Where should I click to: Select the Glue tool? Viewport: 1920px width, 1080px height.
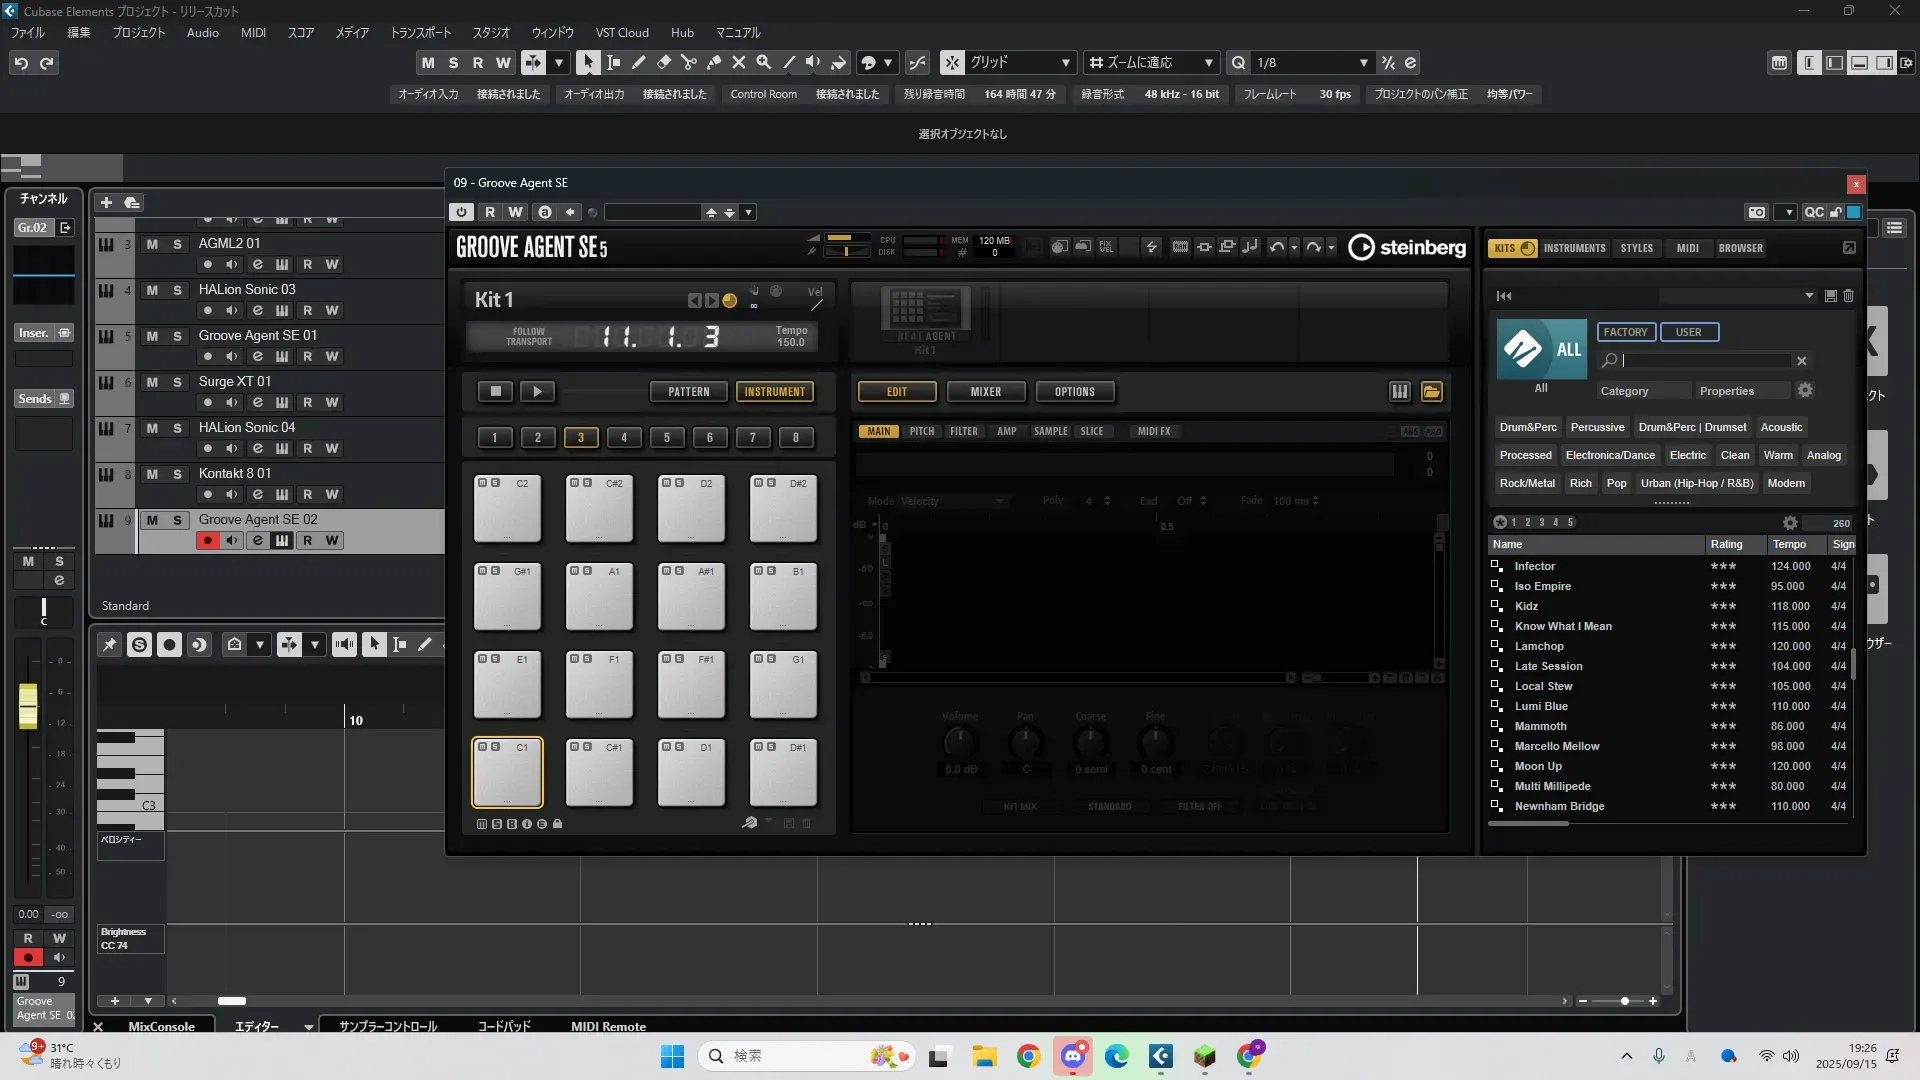point(714,63)
